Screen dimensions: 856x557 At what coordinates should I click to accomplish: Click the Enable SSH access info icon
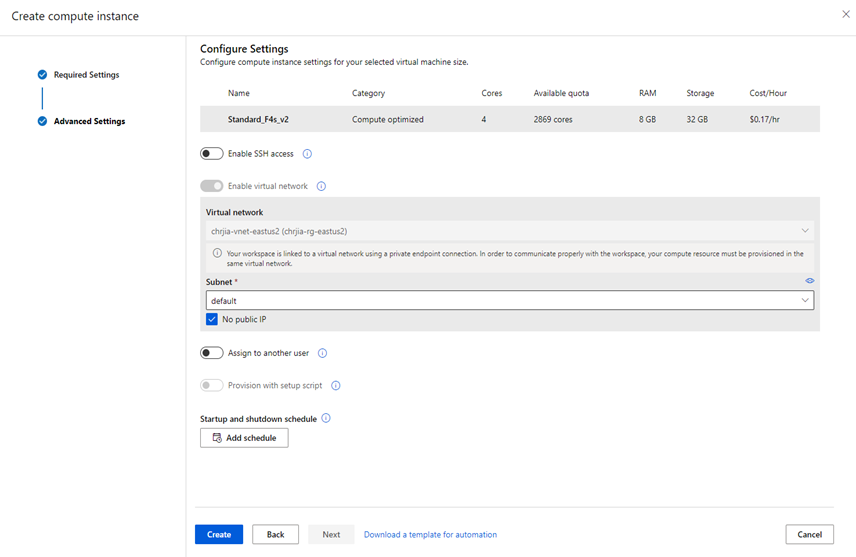(307, 154)
